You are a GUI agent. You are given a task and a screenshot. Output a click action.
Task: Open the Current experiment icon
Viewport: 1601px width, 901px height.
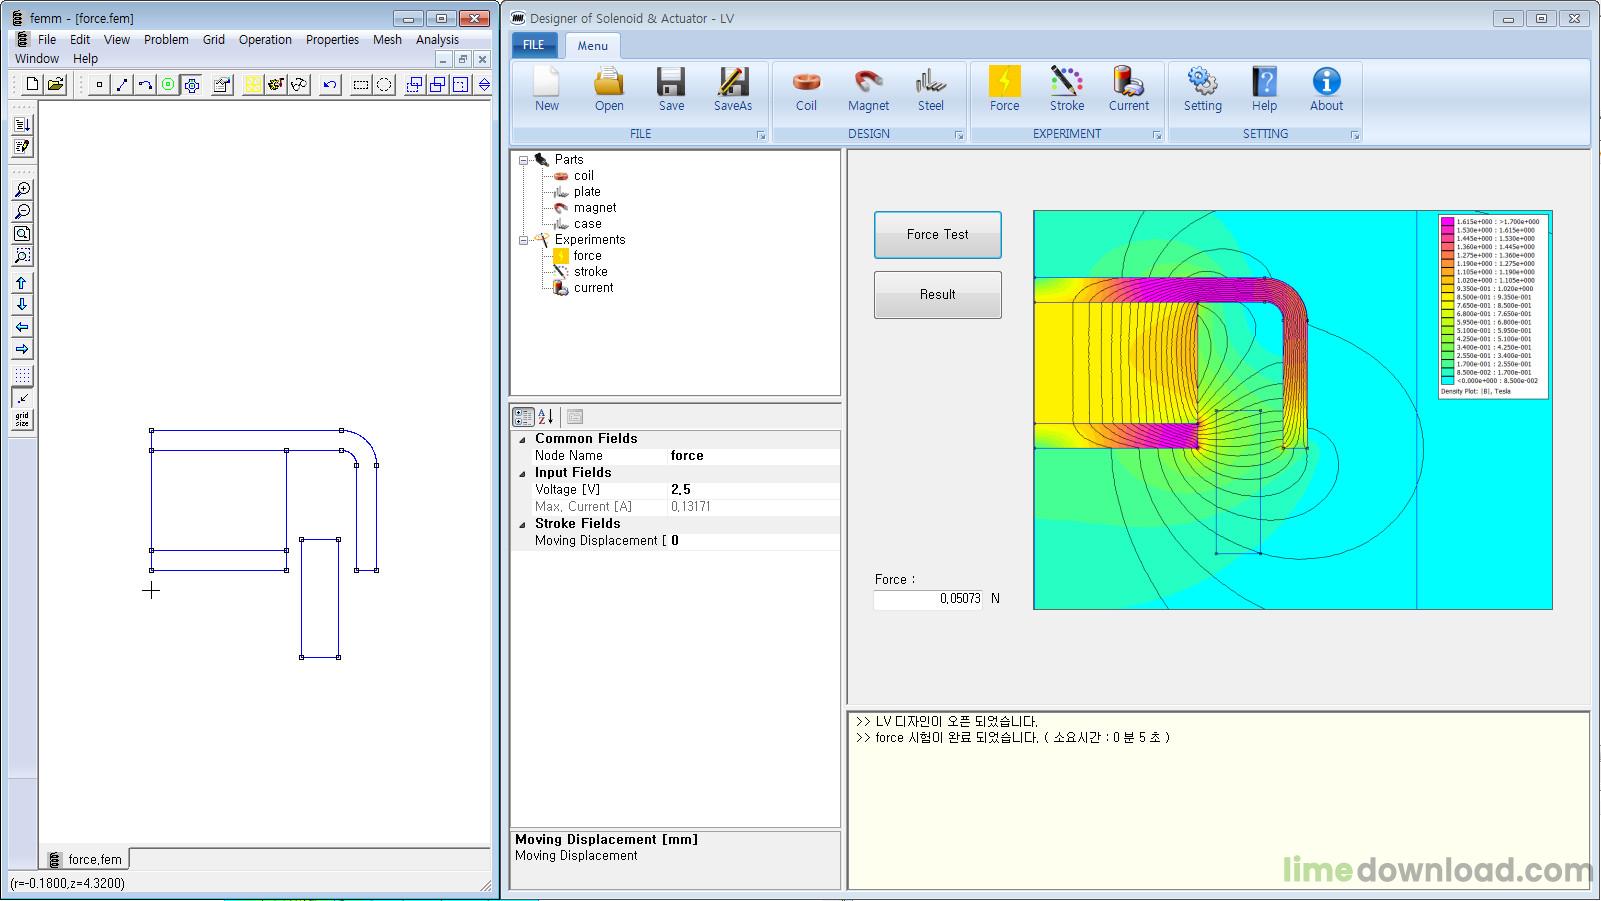coord(1128,89)
